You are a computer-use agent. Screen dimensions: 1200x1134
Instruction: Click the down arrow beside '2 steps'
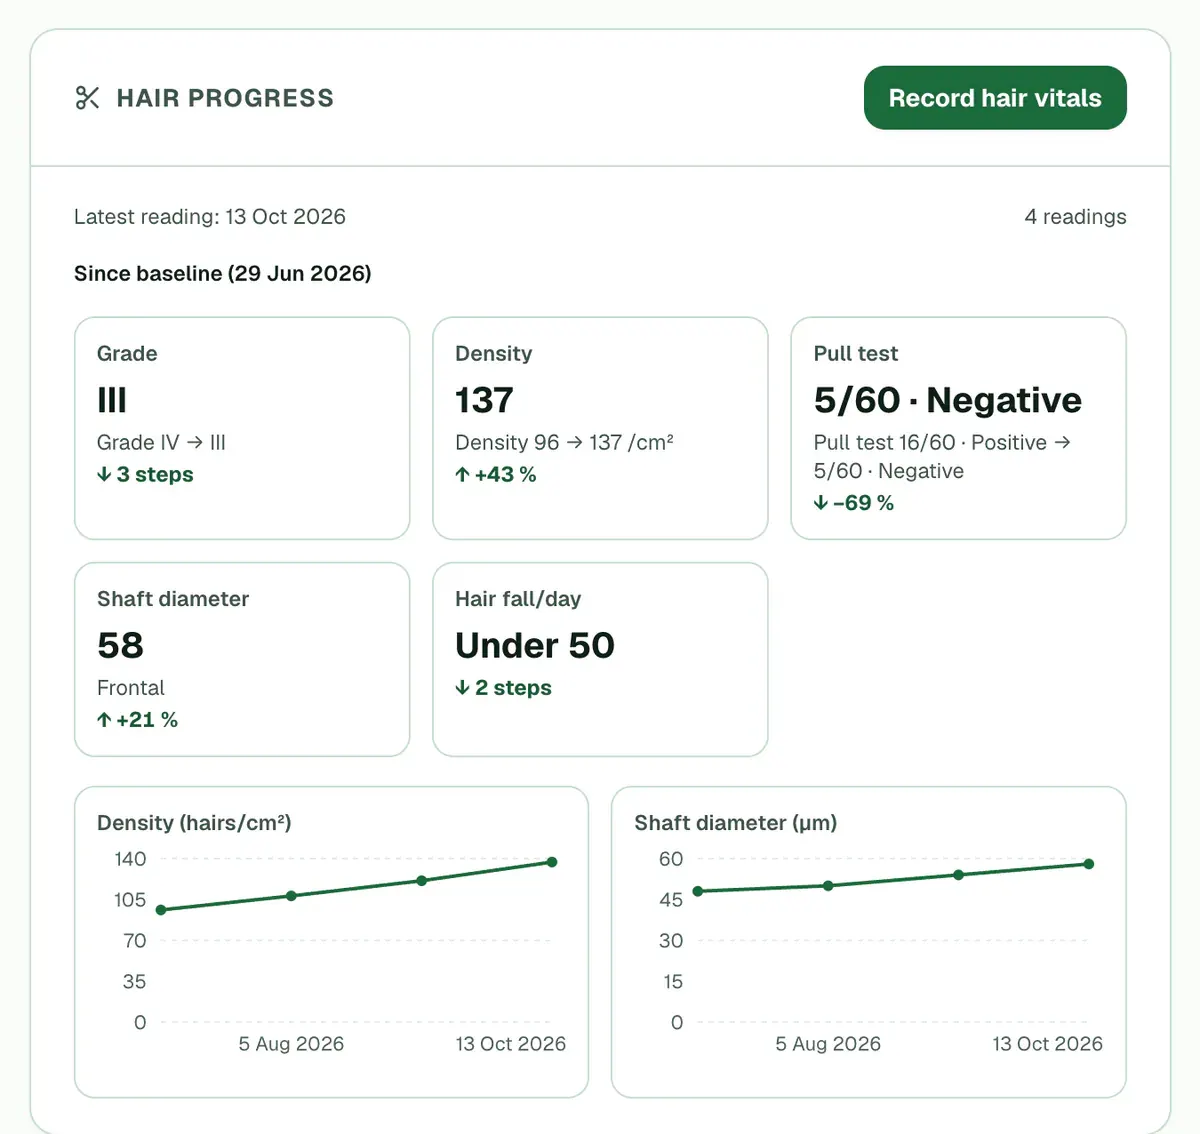point(462,688)
